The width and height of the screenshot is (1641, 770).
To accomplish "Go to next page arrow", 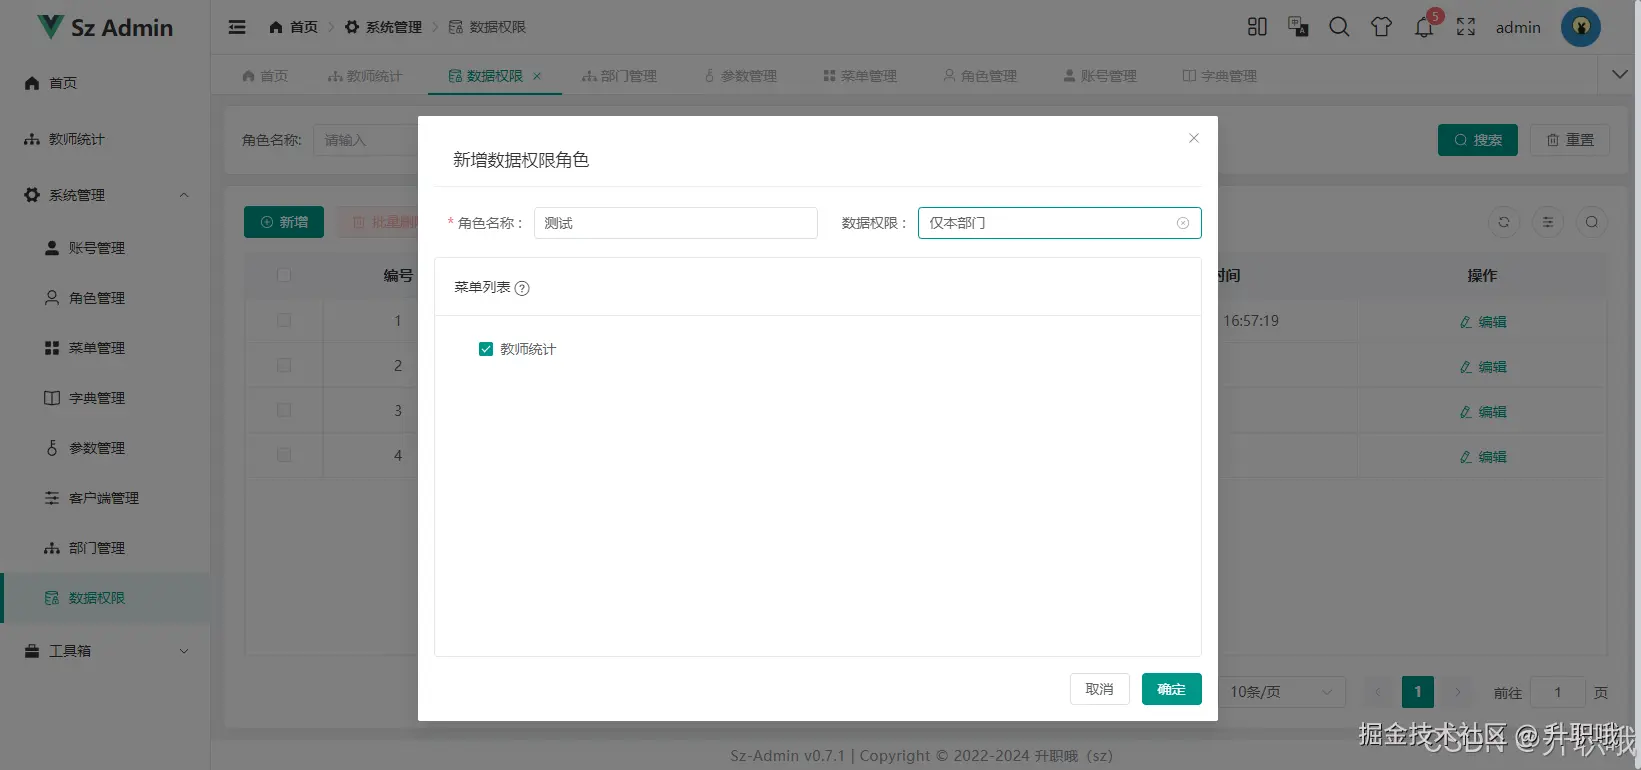I will (1458, 692).
